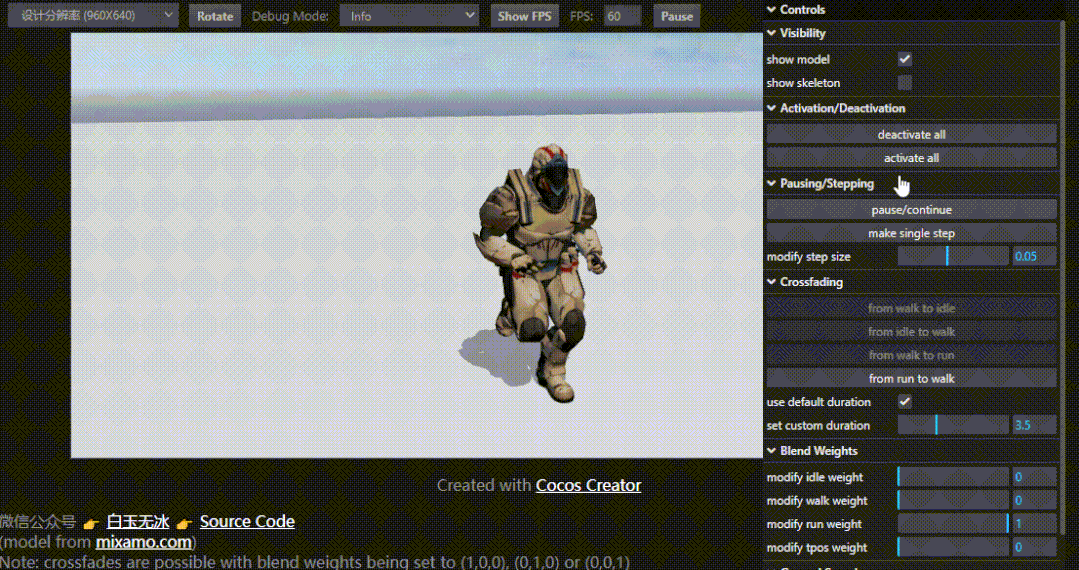Click the running robot model in viewport
The width and height of the screenshot is (1079, 570).
click(540, 272)
